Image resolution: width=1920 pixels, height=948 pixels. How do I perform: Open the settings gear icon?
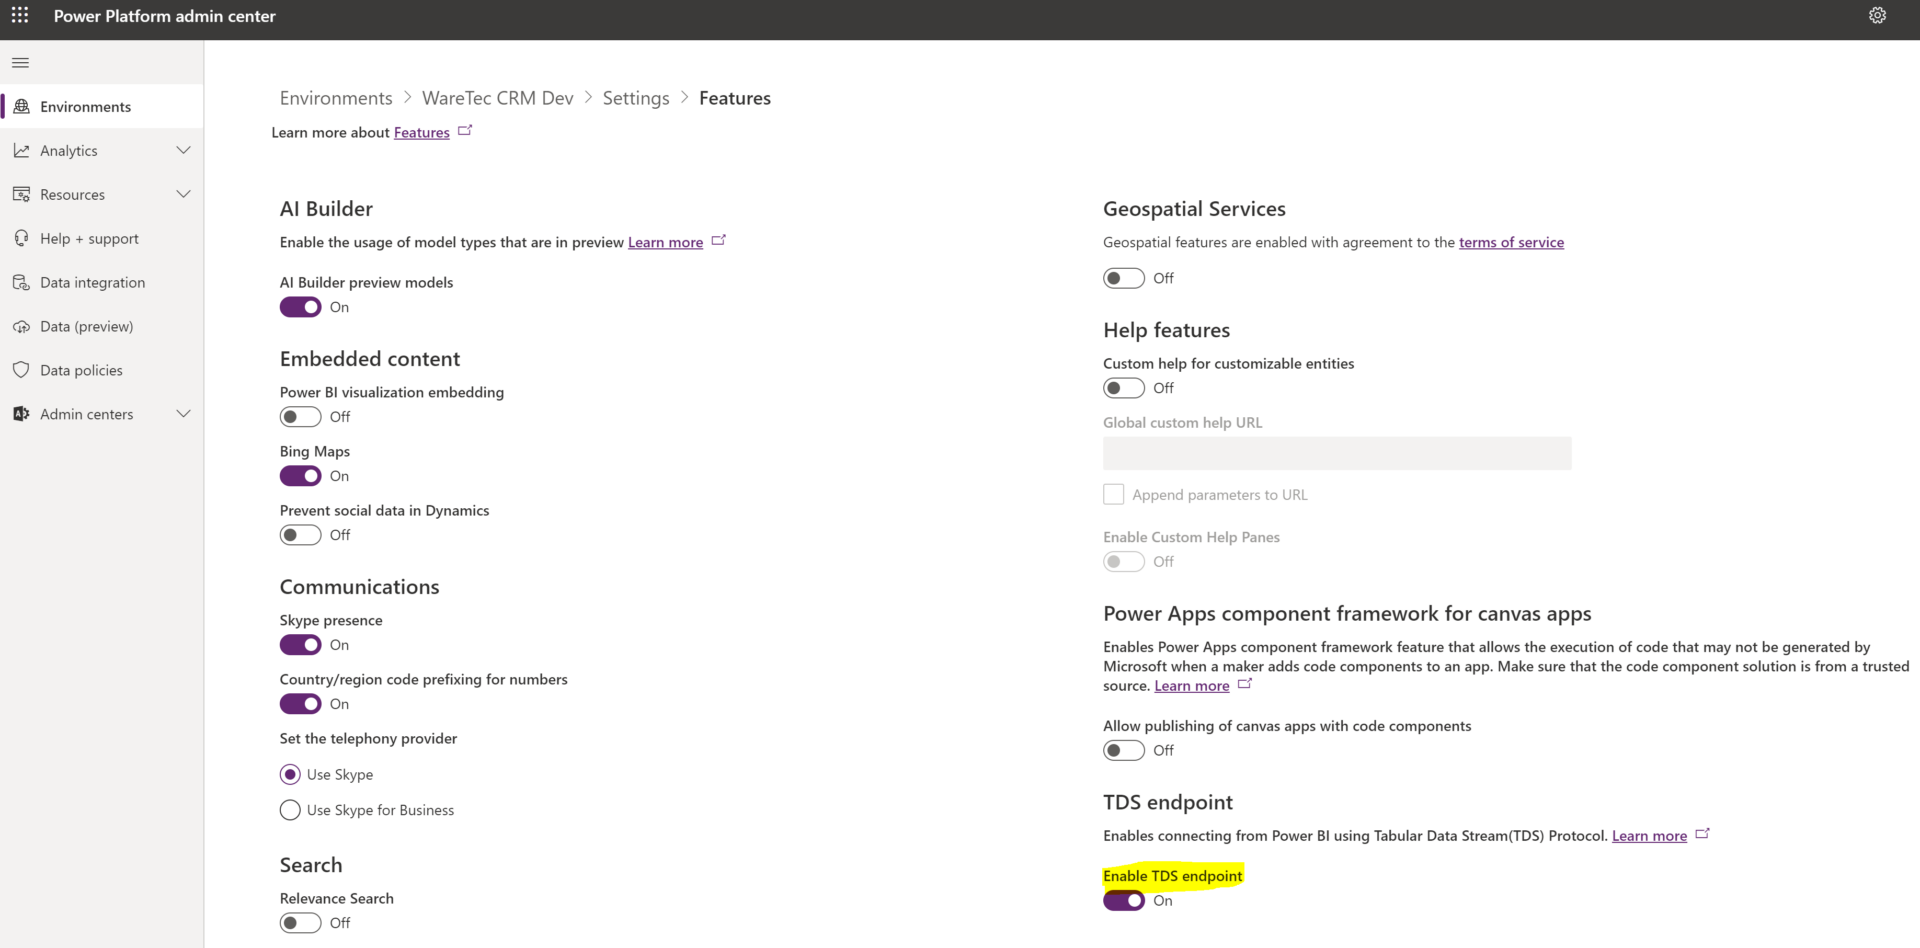[1877, 15]
